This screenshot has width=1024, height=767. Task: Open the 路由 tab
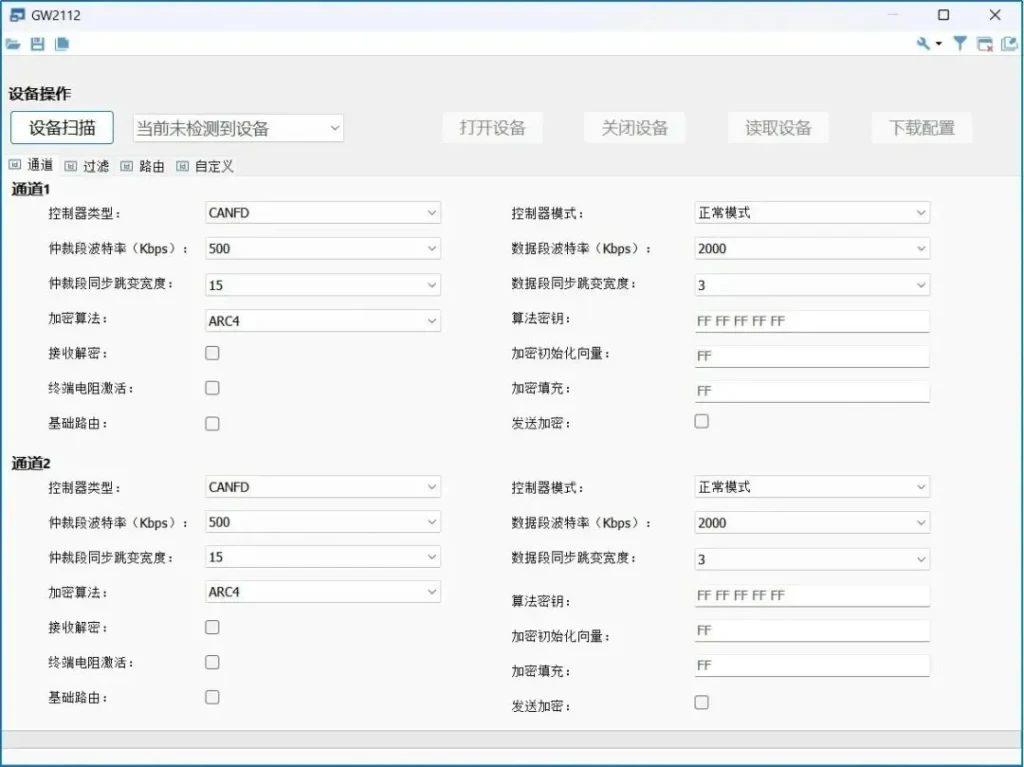tap(144, 167)
